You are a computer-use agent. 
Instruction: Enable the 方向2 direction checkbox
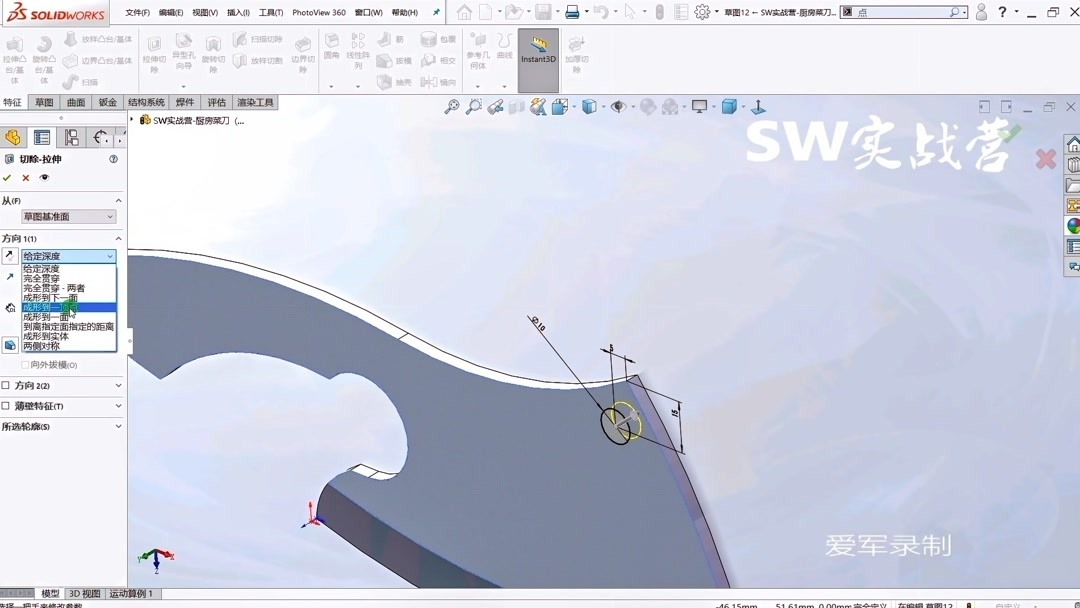[8, 384]
